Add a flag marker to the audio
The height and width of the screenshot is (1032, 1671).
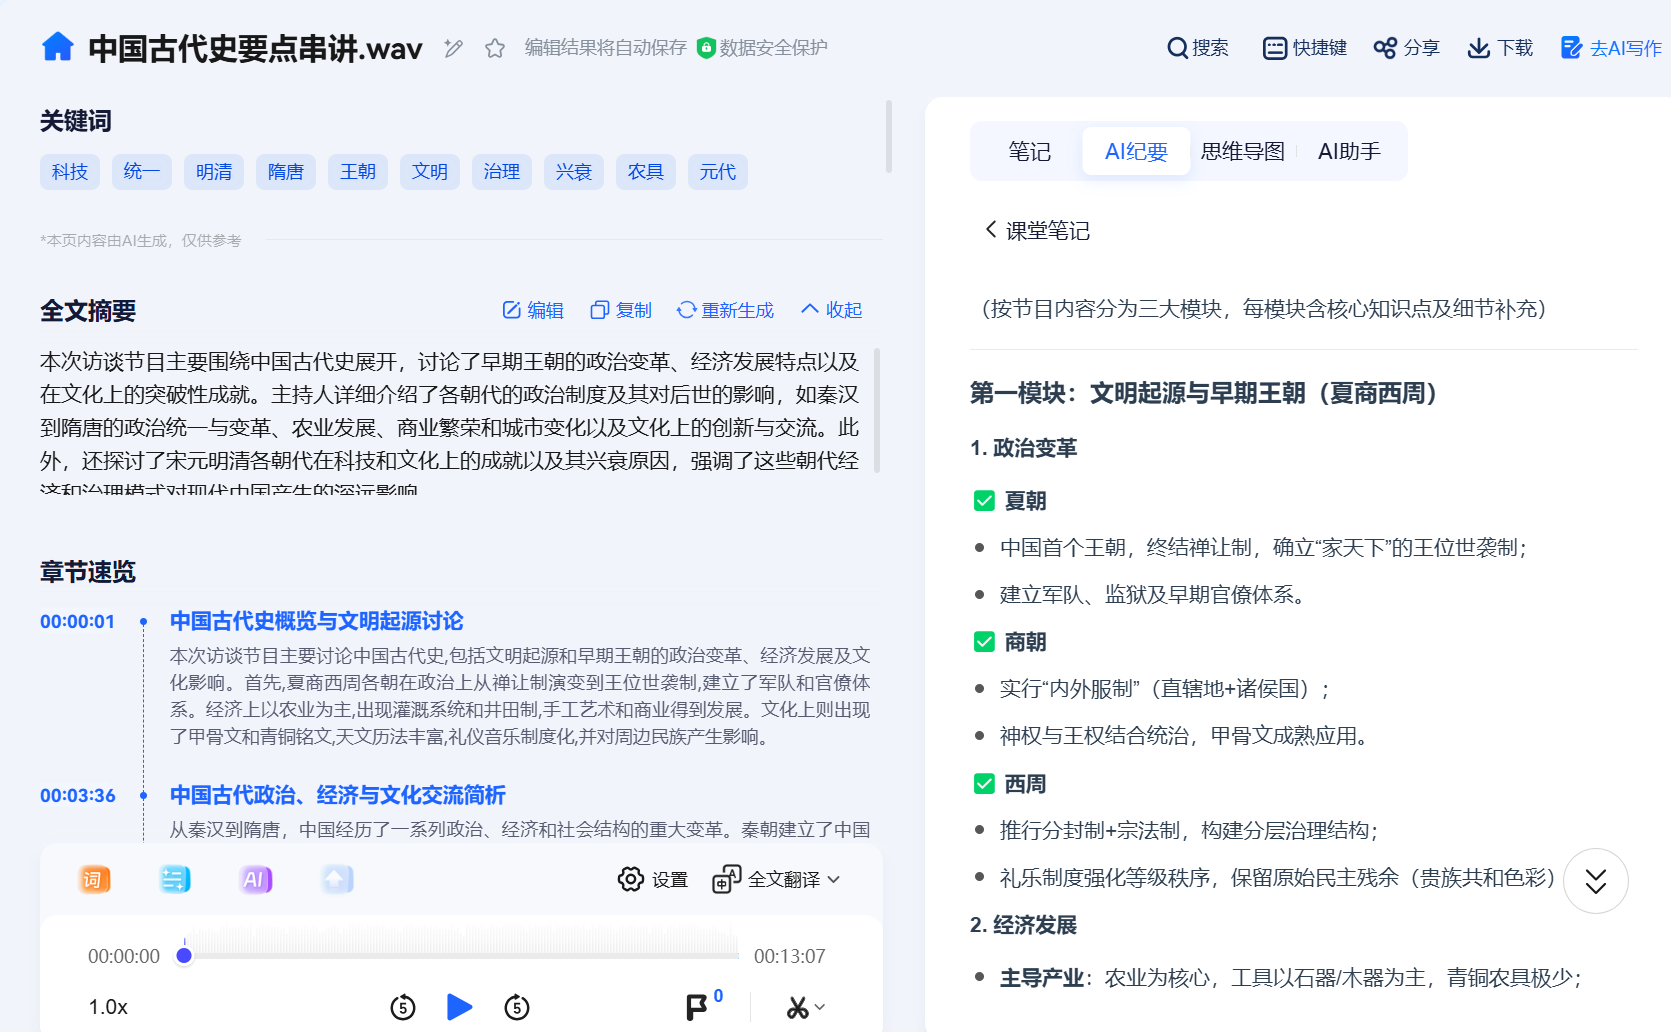(697, 1007)
